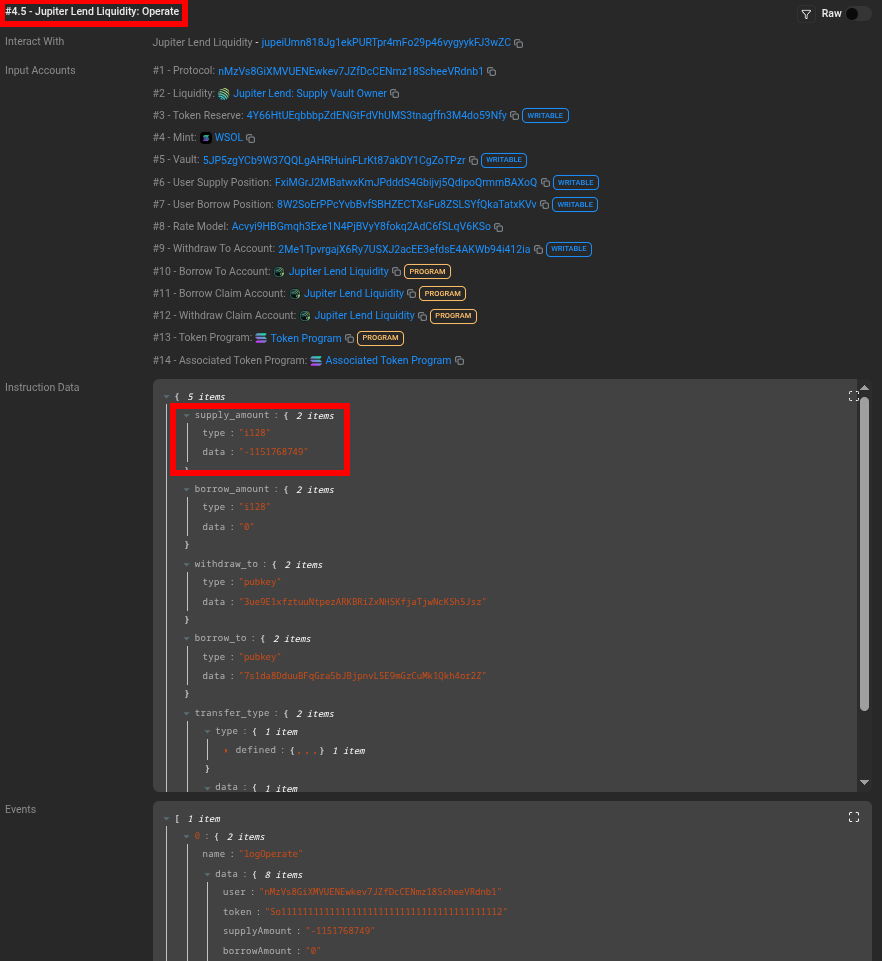882x961 pixels.
Task: Copy the Associated Token Program address
Action: pyautogui.click(x=460, y=361)
